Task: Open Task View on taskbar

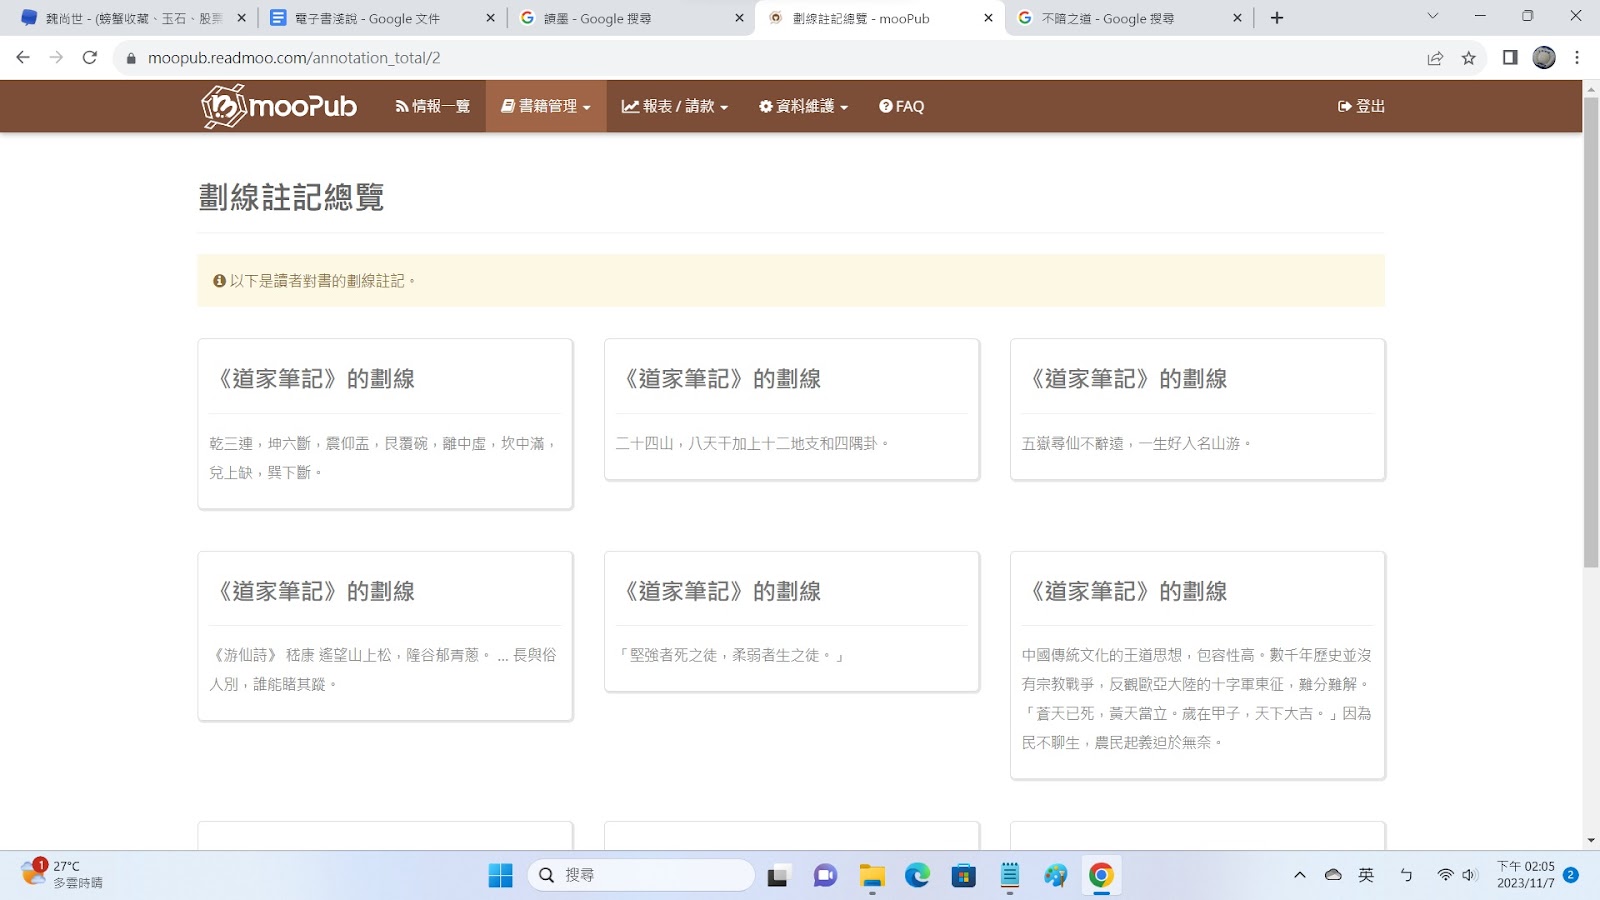Action: [x=778, y=875]
